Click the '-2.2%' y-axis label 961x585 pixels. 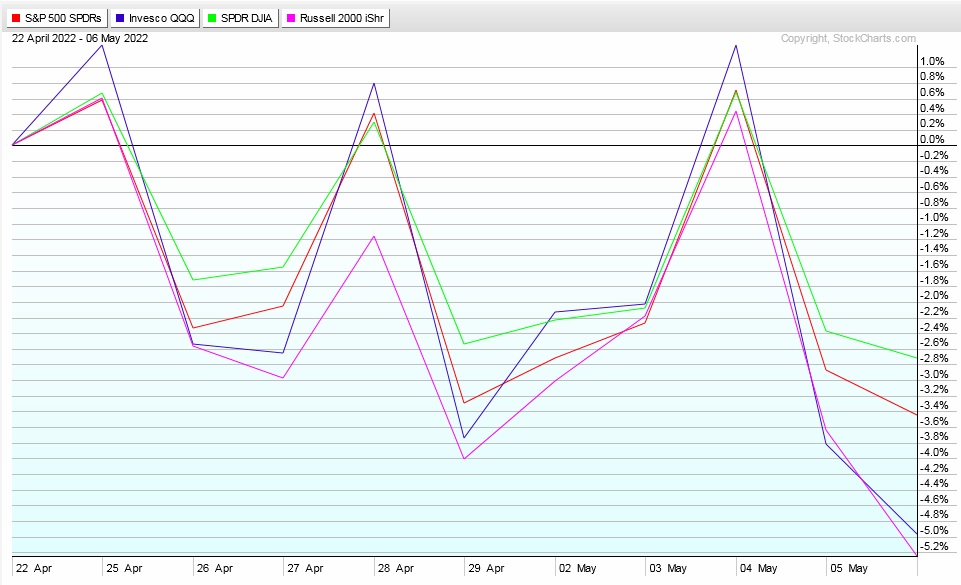pos(934,312)
